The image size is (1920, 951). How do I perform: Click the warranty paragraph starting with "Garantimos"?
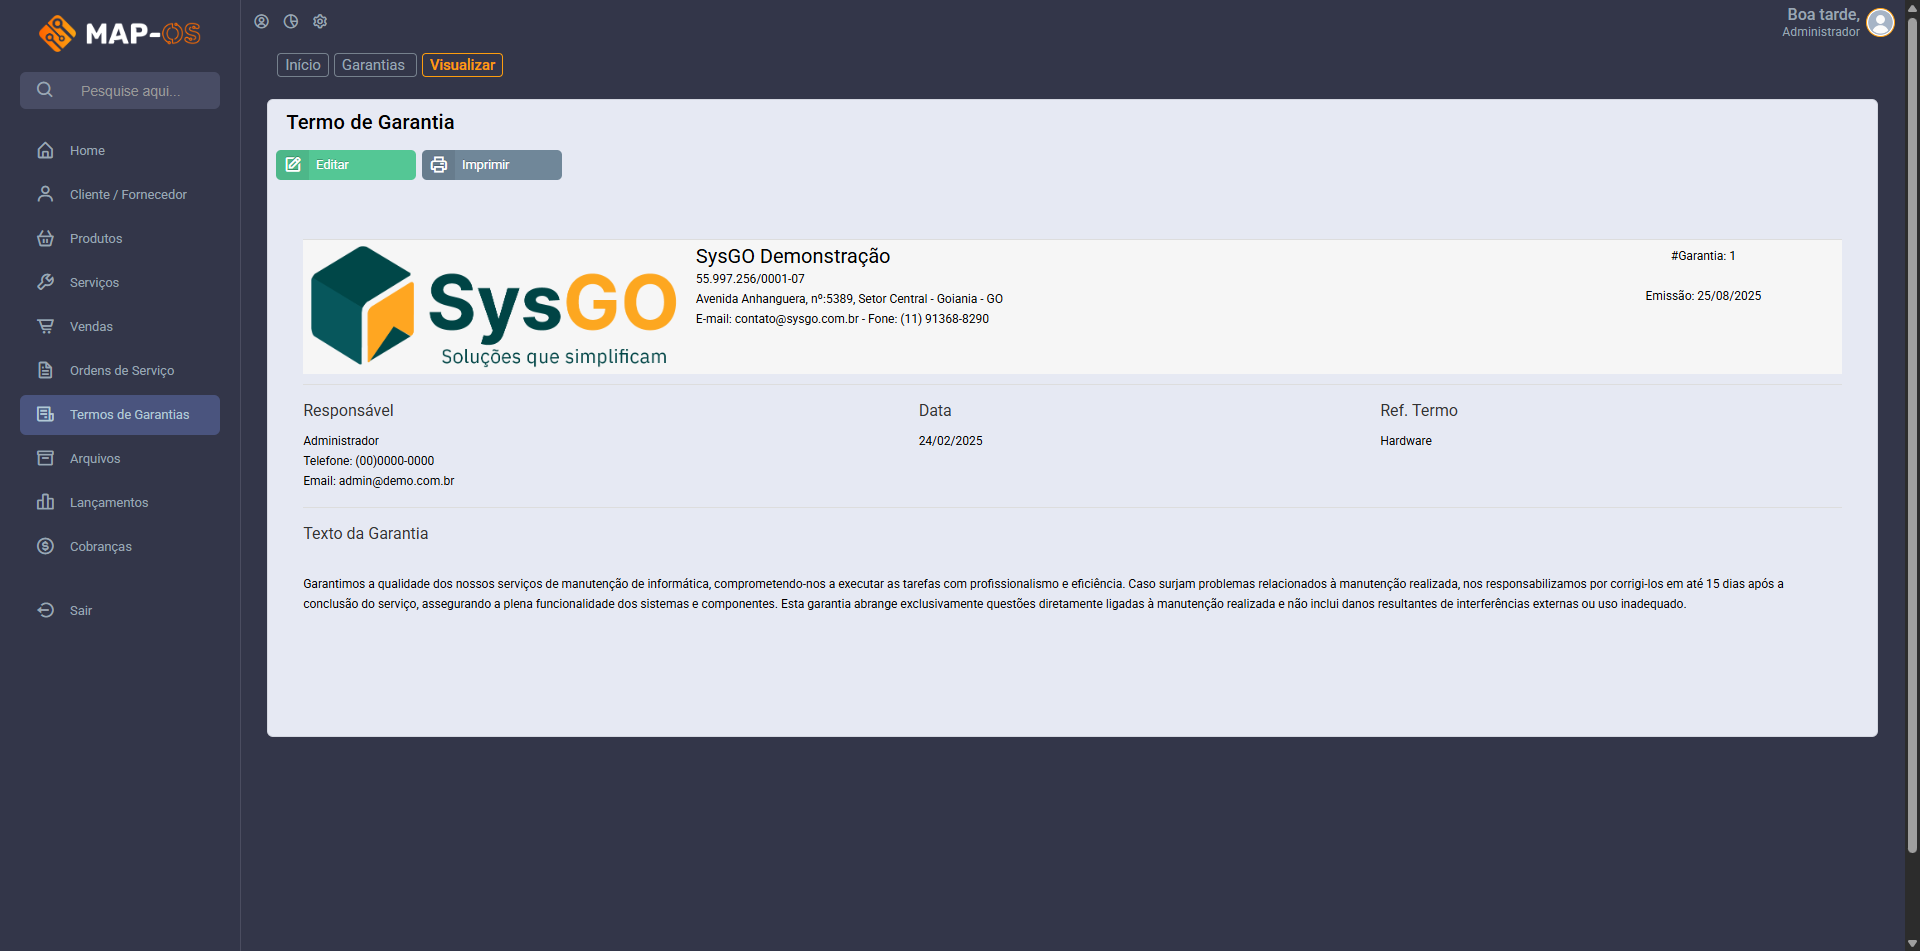pos(1043,594)
